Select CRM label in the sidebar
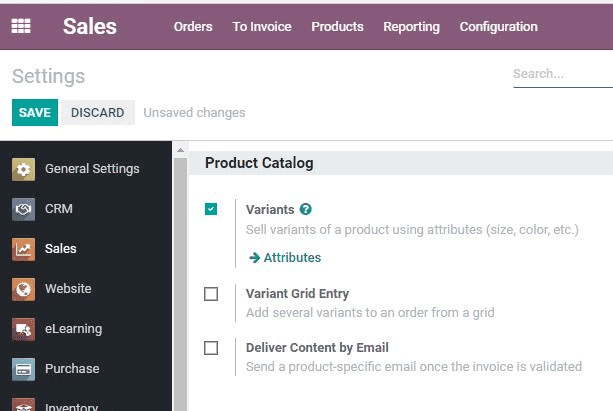 coord(59,209)
